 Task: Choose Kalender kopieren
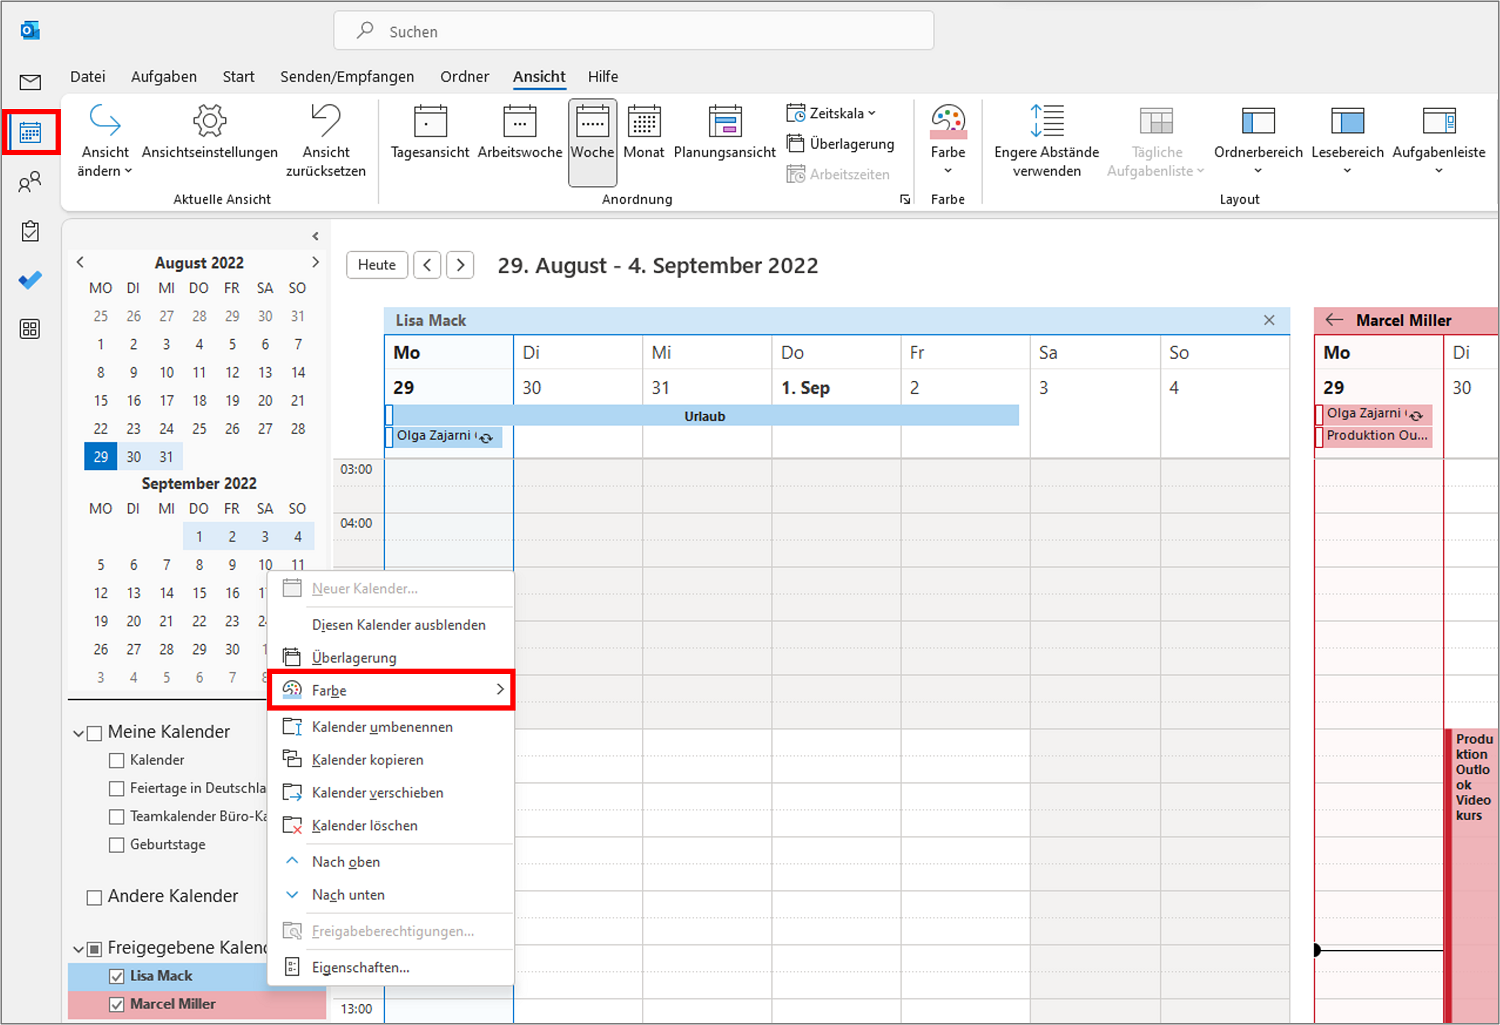tap(391, 760)
